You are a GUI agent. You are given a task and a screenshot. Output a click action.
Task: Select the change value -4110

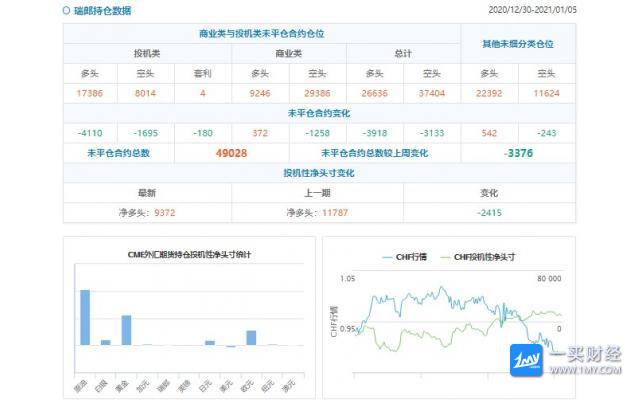pos(90,133)
